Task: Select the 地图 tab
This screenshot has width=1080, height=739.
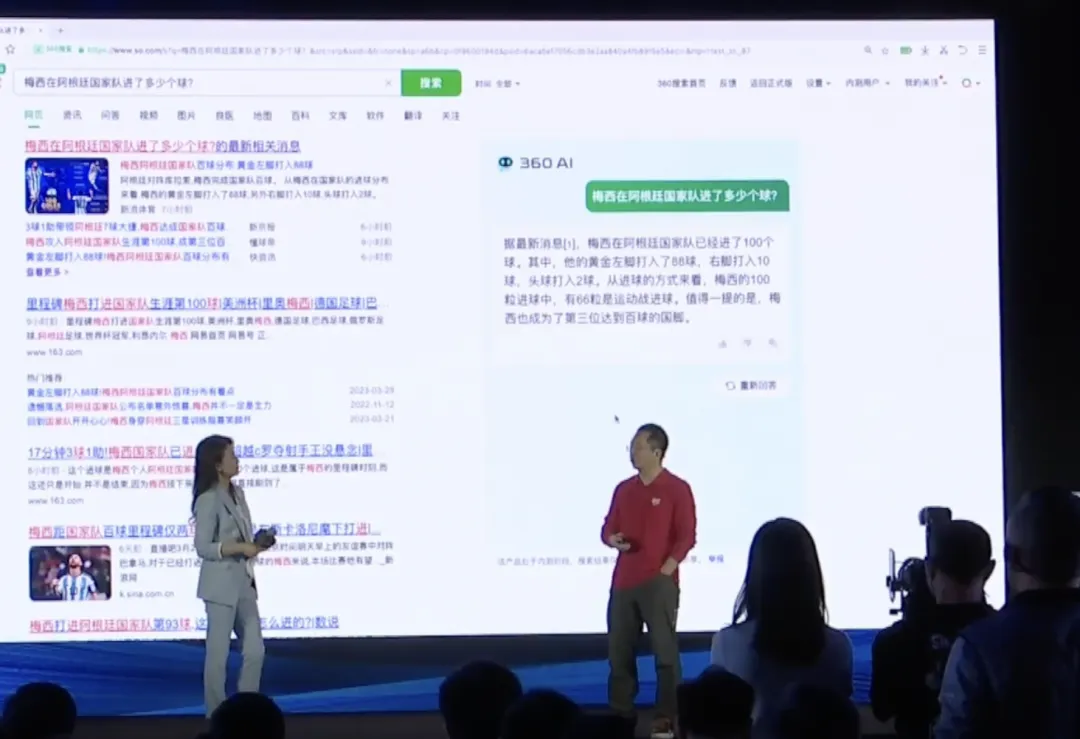Action: pyautogui.click(x=262, y=115)
